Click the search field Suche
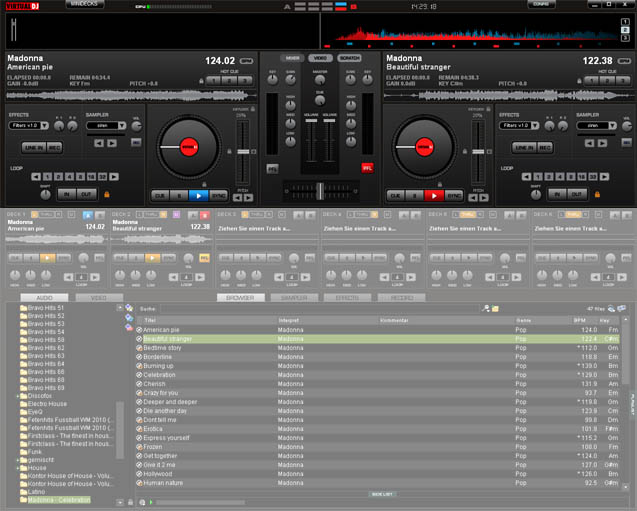 pos(319,309)
